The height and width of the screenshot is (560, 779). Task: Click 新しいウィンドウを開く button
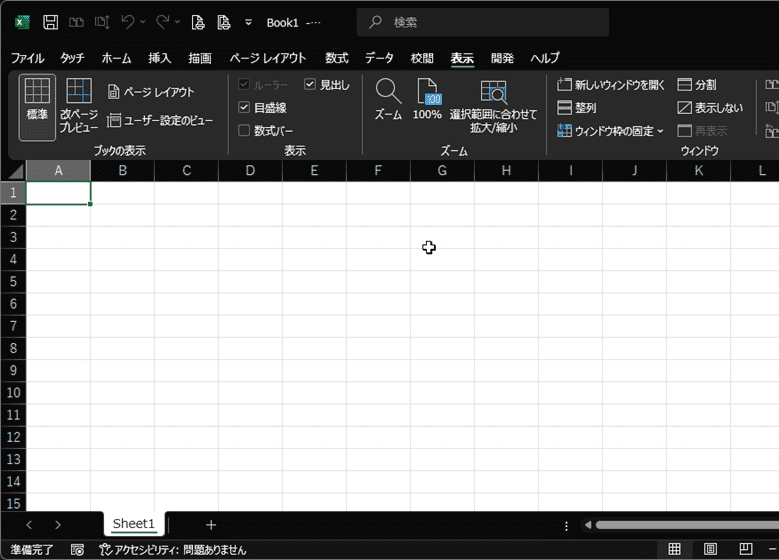coord(611,85)
